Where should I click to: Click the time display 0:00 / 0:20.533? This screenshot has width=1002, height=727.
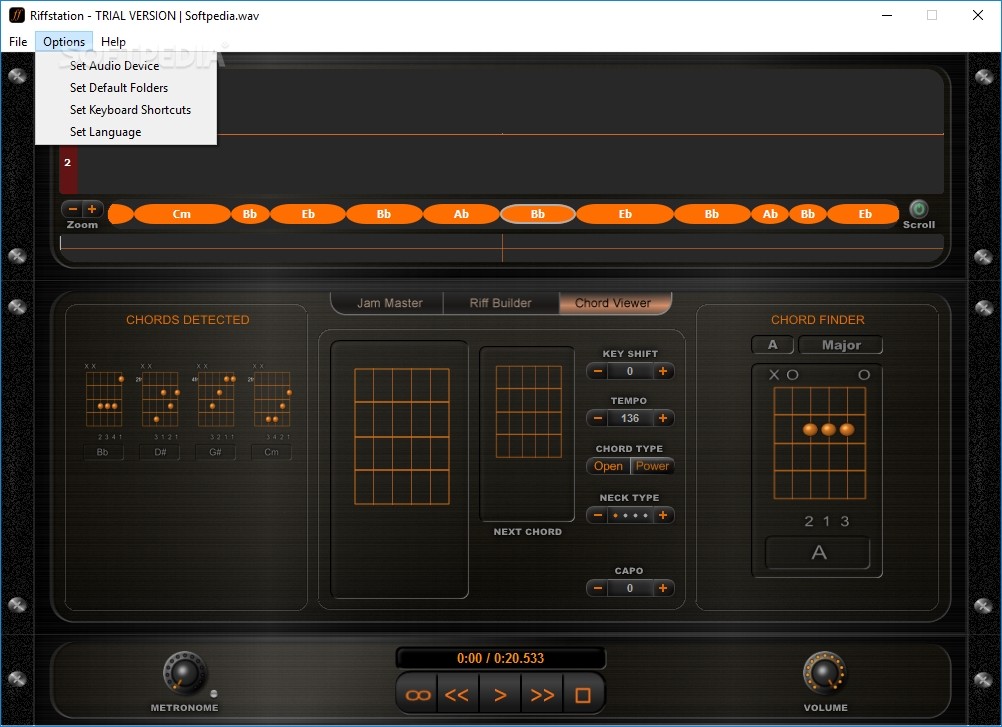500,659
